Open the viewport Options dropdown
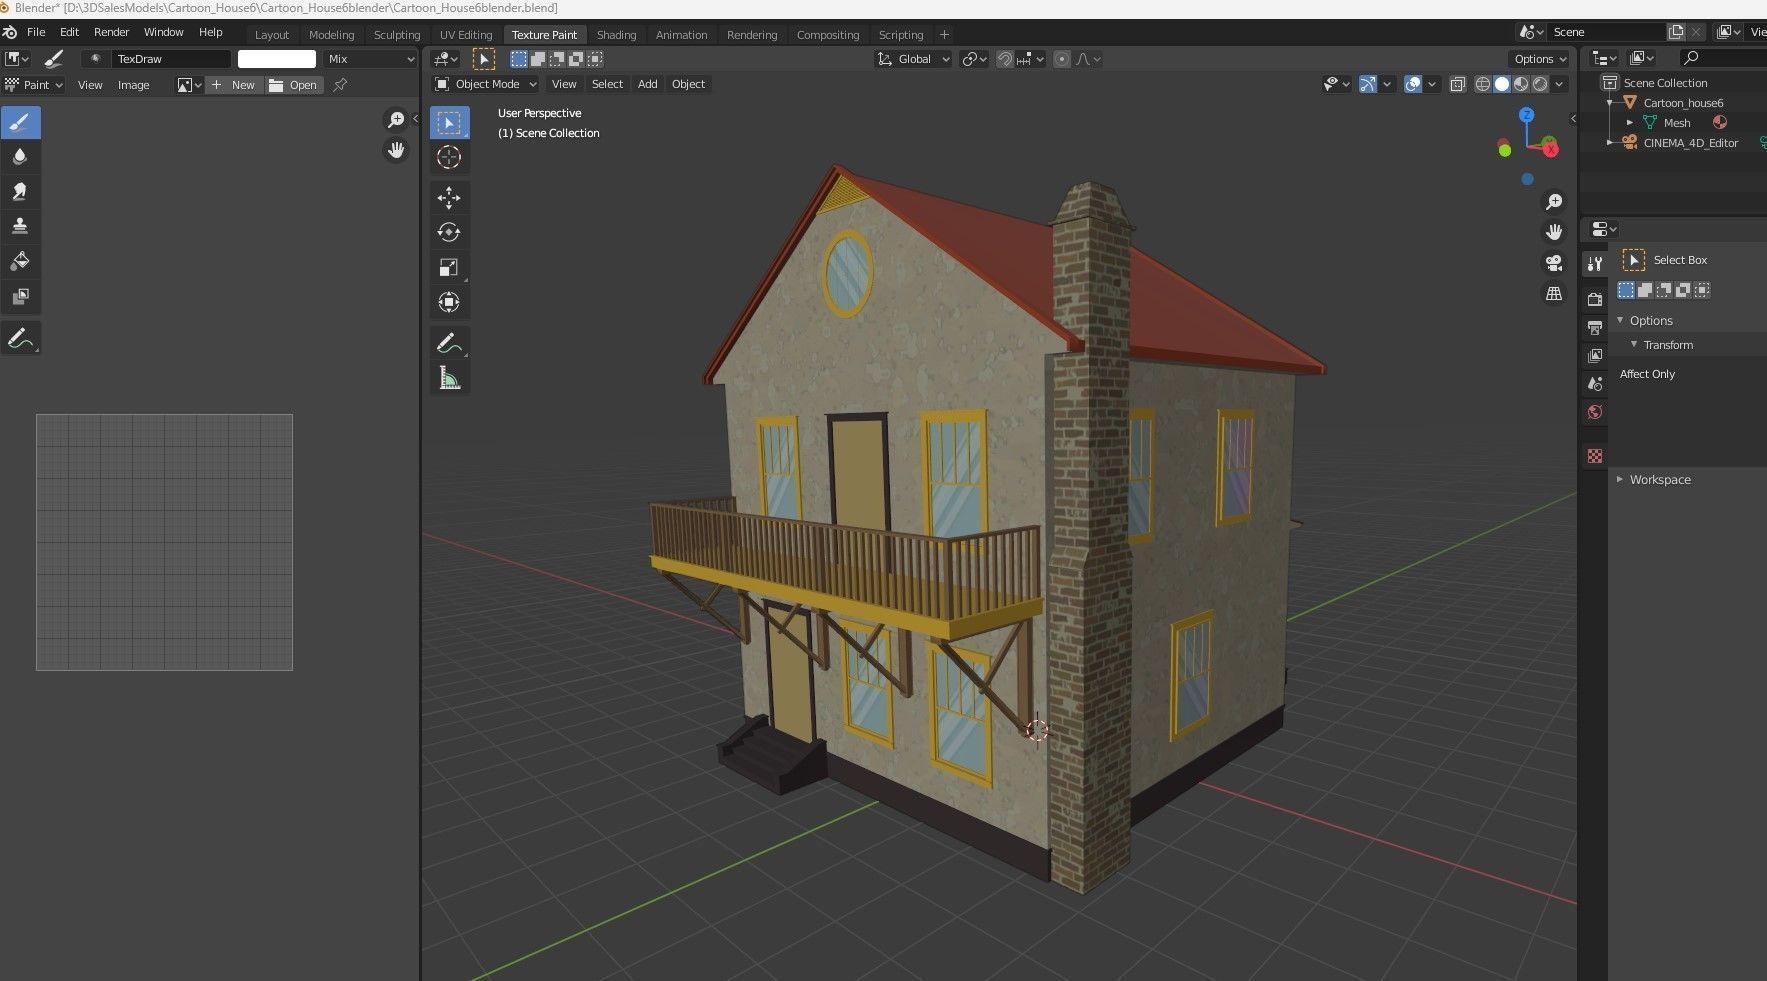The image size is (1767, 981). coord(1540,59)
